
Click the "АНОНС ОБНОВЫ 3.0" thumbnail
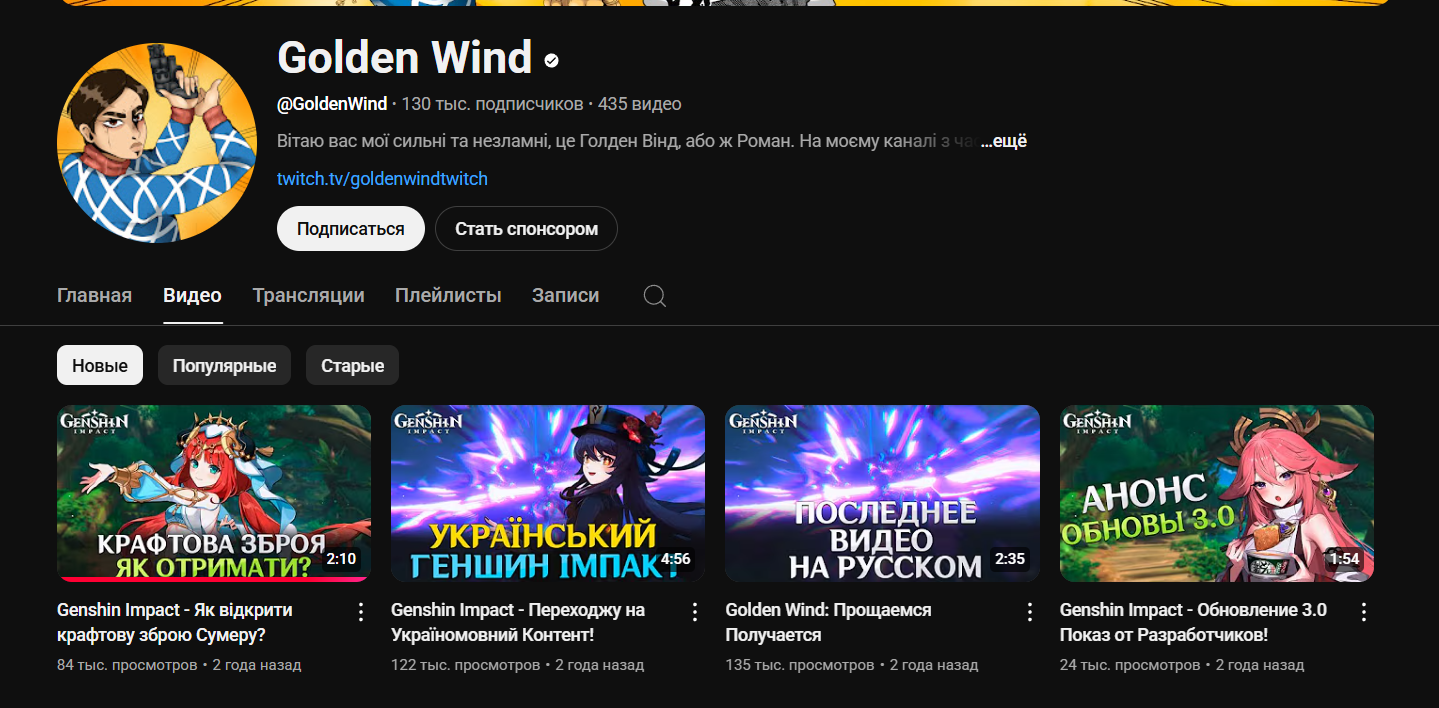click(x=1217, y=493)
